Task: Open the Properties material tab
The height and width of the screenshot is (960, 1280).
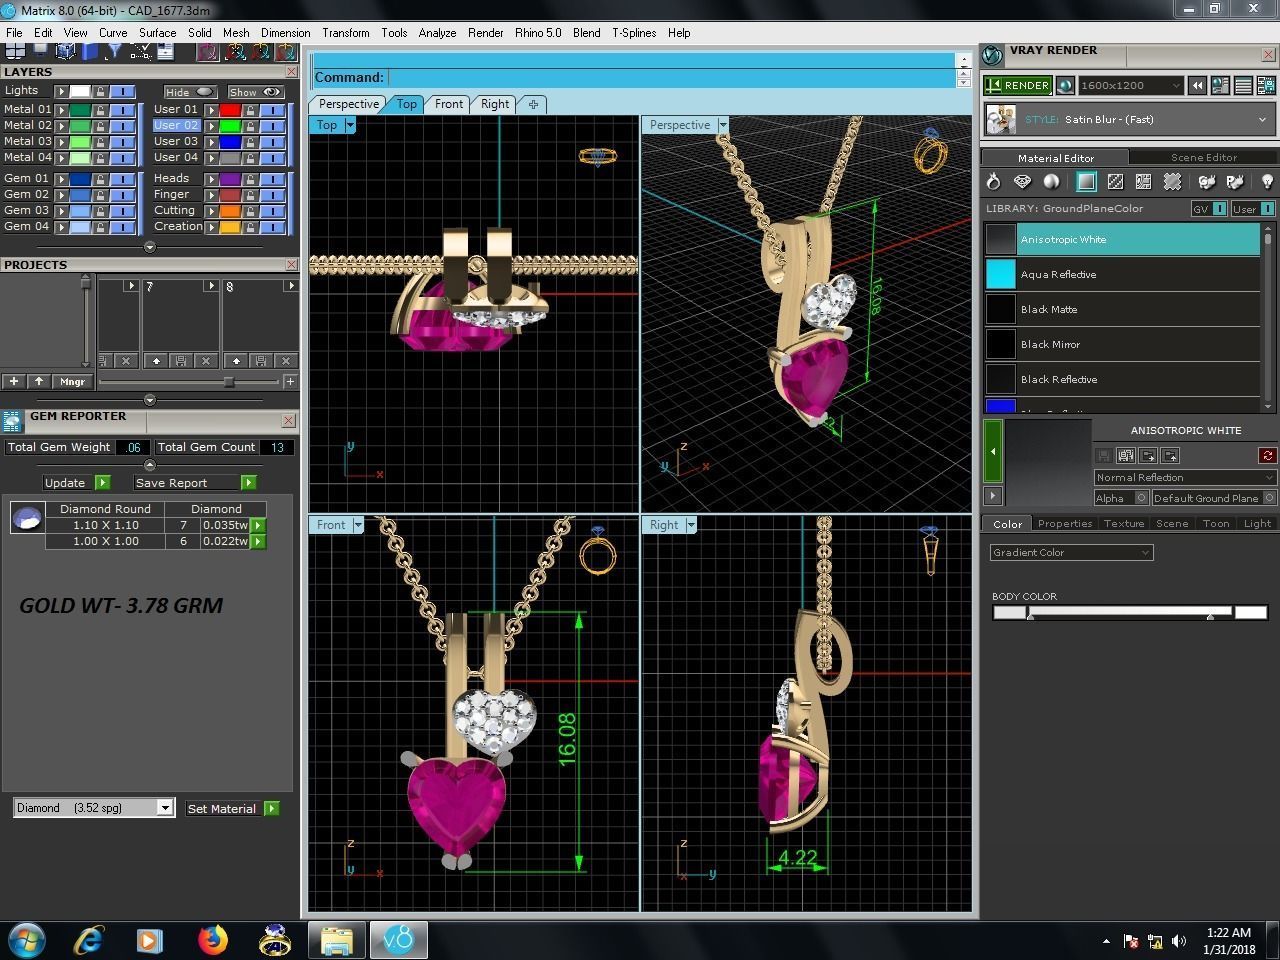Action: pos(1064,523)
